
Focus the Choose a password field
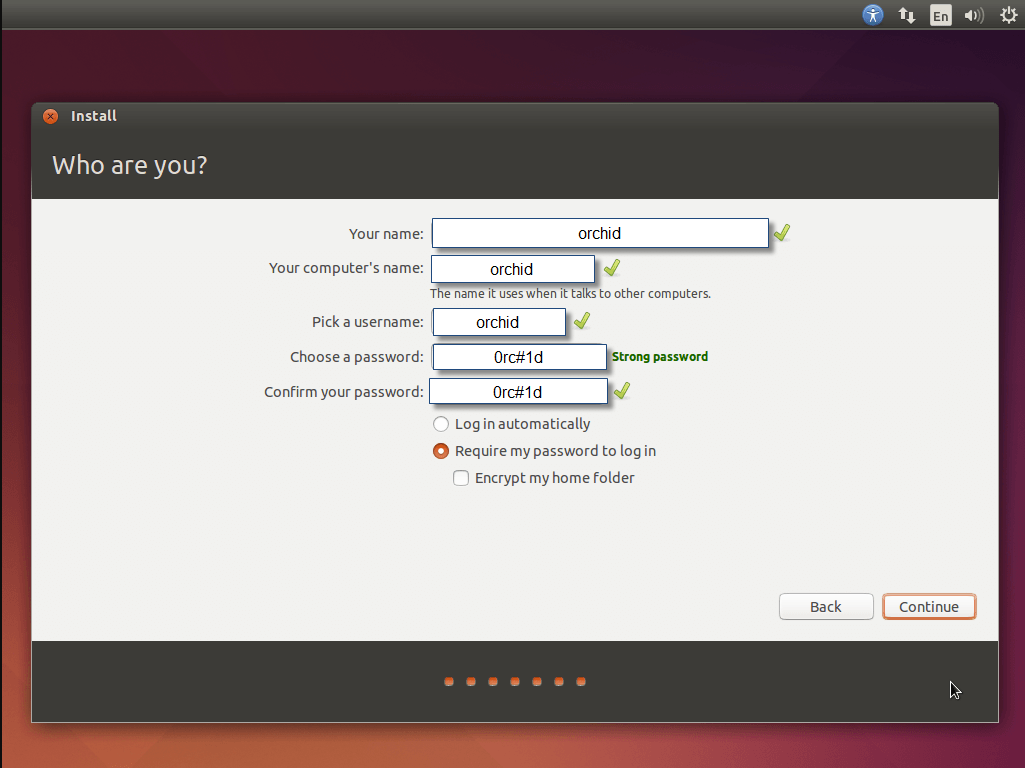520,357
